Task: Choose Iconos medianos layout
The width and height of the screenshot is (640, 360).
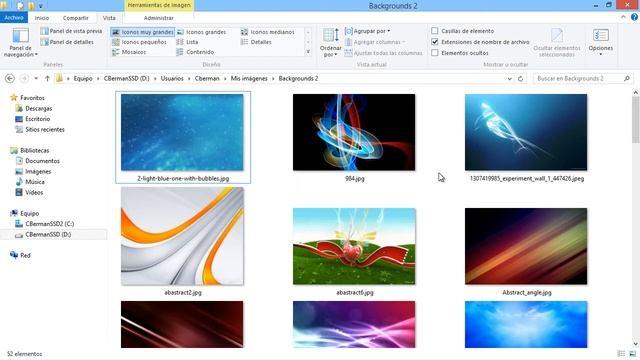Action: 268,32
